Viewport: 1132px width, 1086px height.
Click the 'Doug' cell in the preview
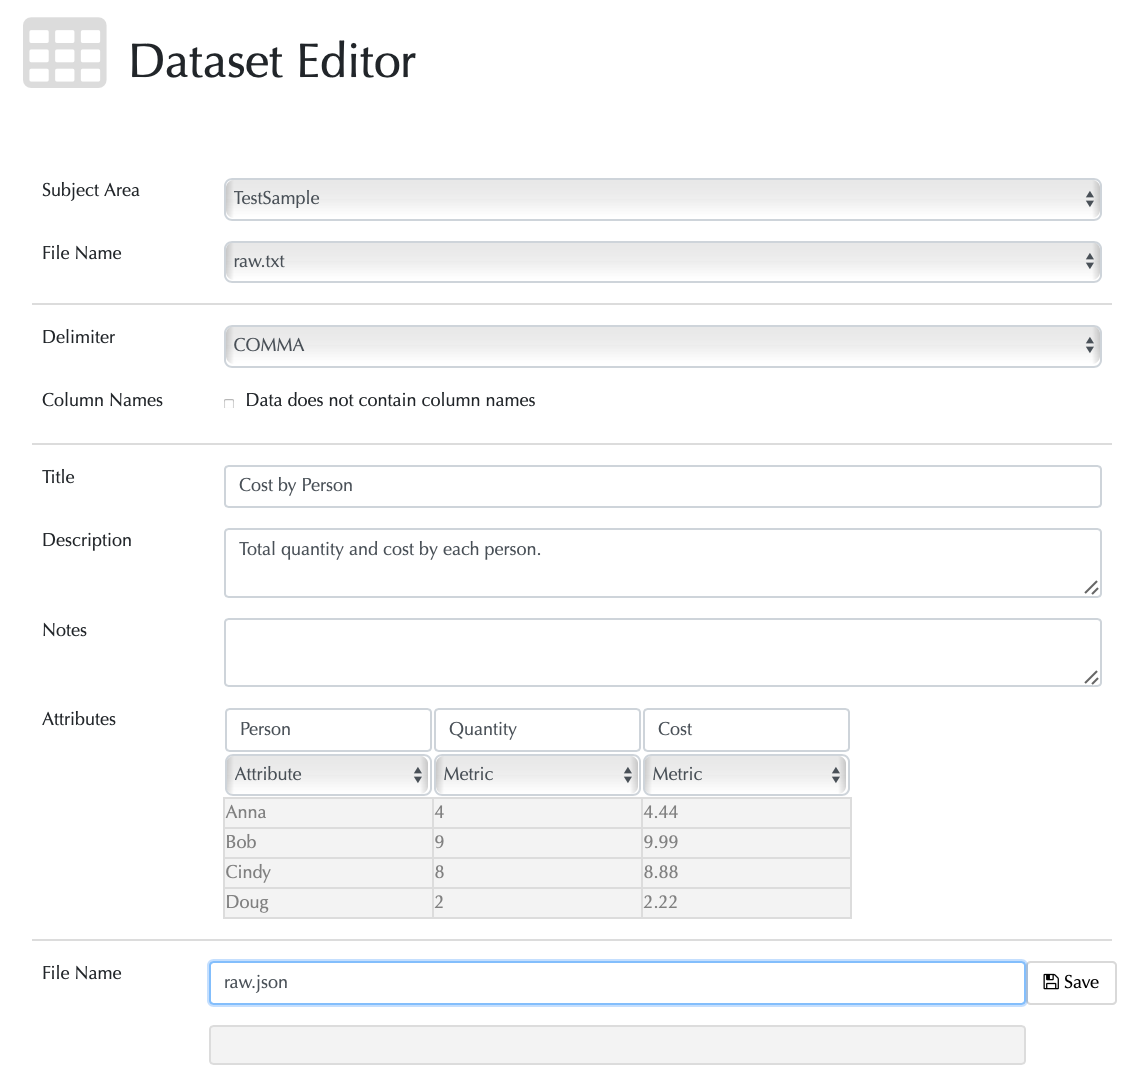click(x=328, y=903)
